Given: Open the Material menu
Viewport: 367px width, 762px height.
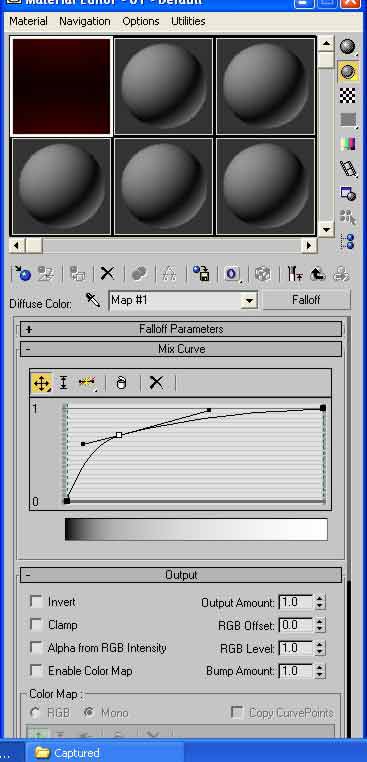Looking at the screenshot, I should click(28, 21).
